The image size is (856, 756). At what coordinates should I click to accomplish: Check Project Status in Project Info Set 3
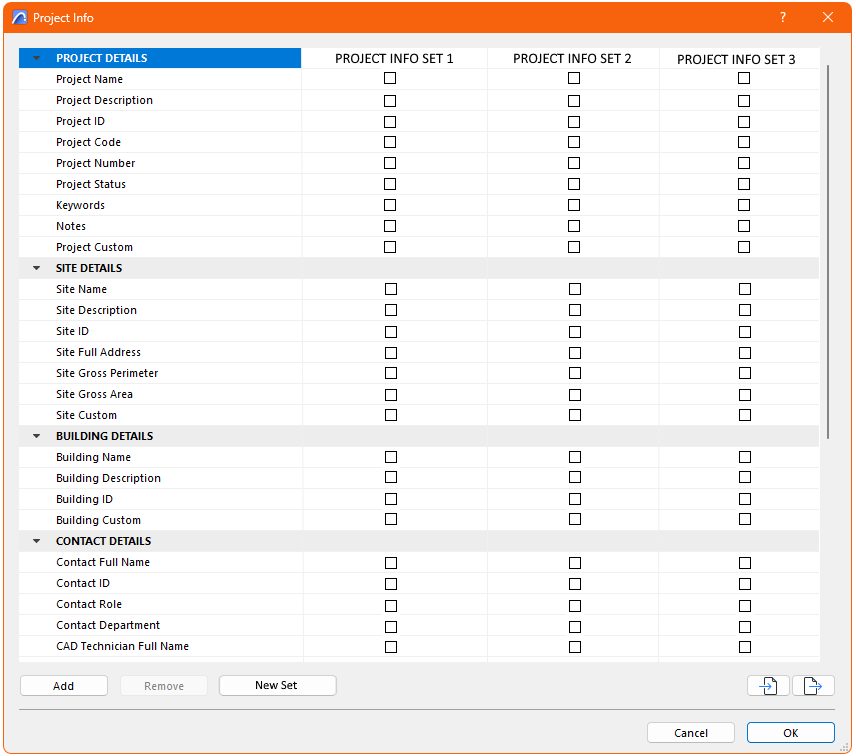[744, 184]
